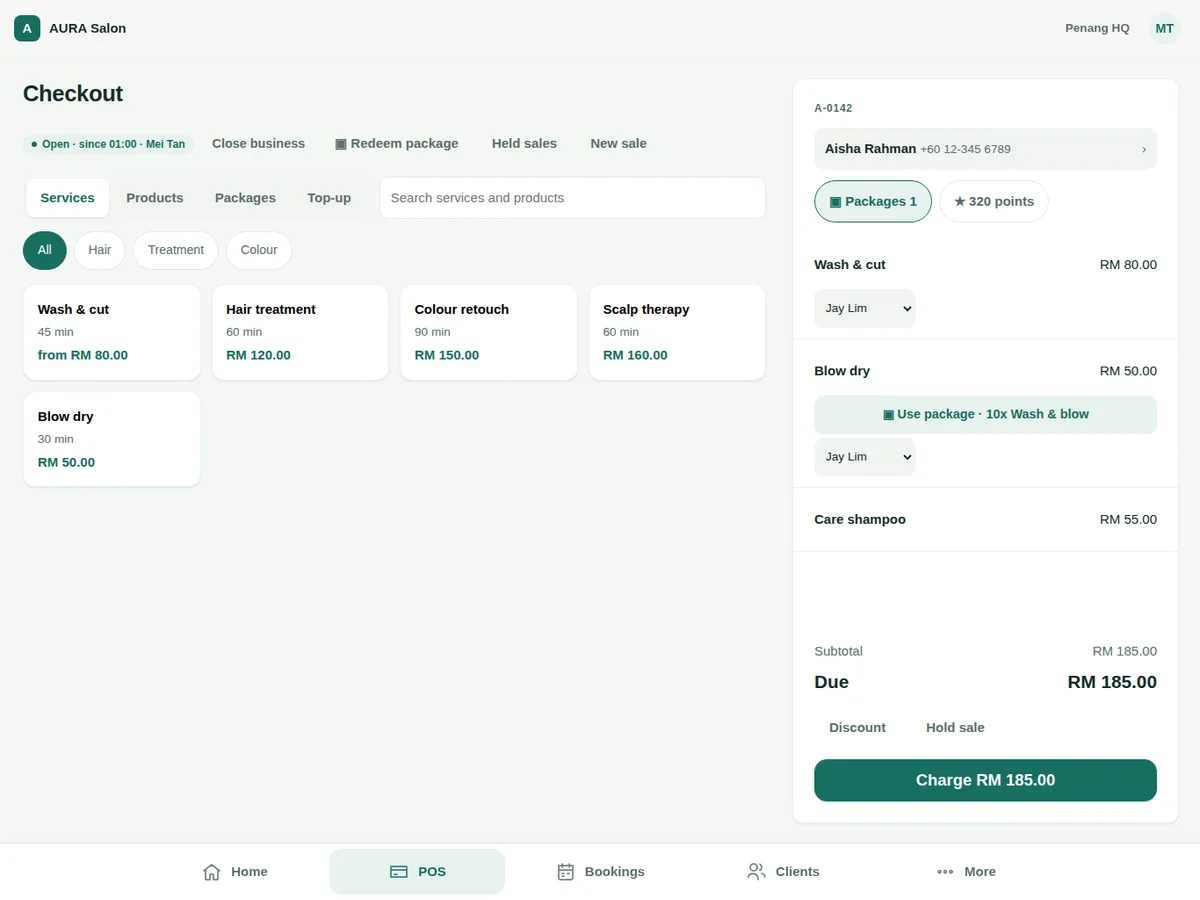Start a New sale

click(618, 143)
